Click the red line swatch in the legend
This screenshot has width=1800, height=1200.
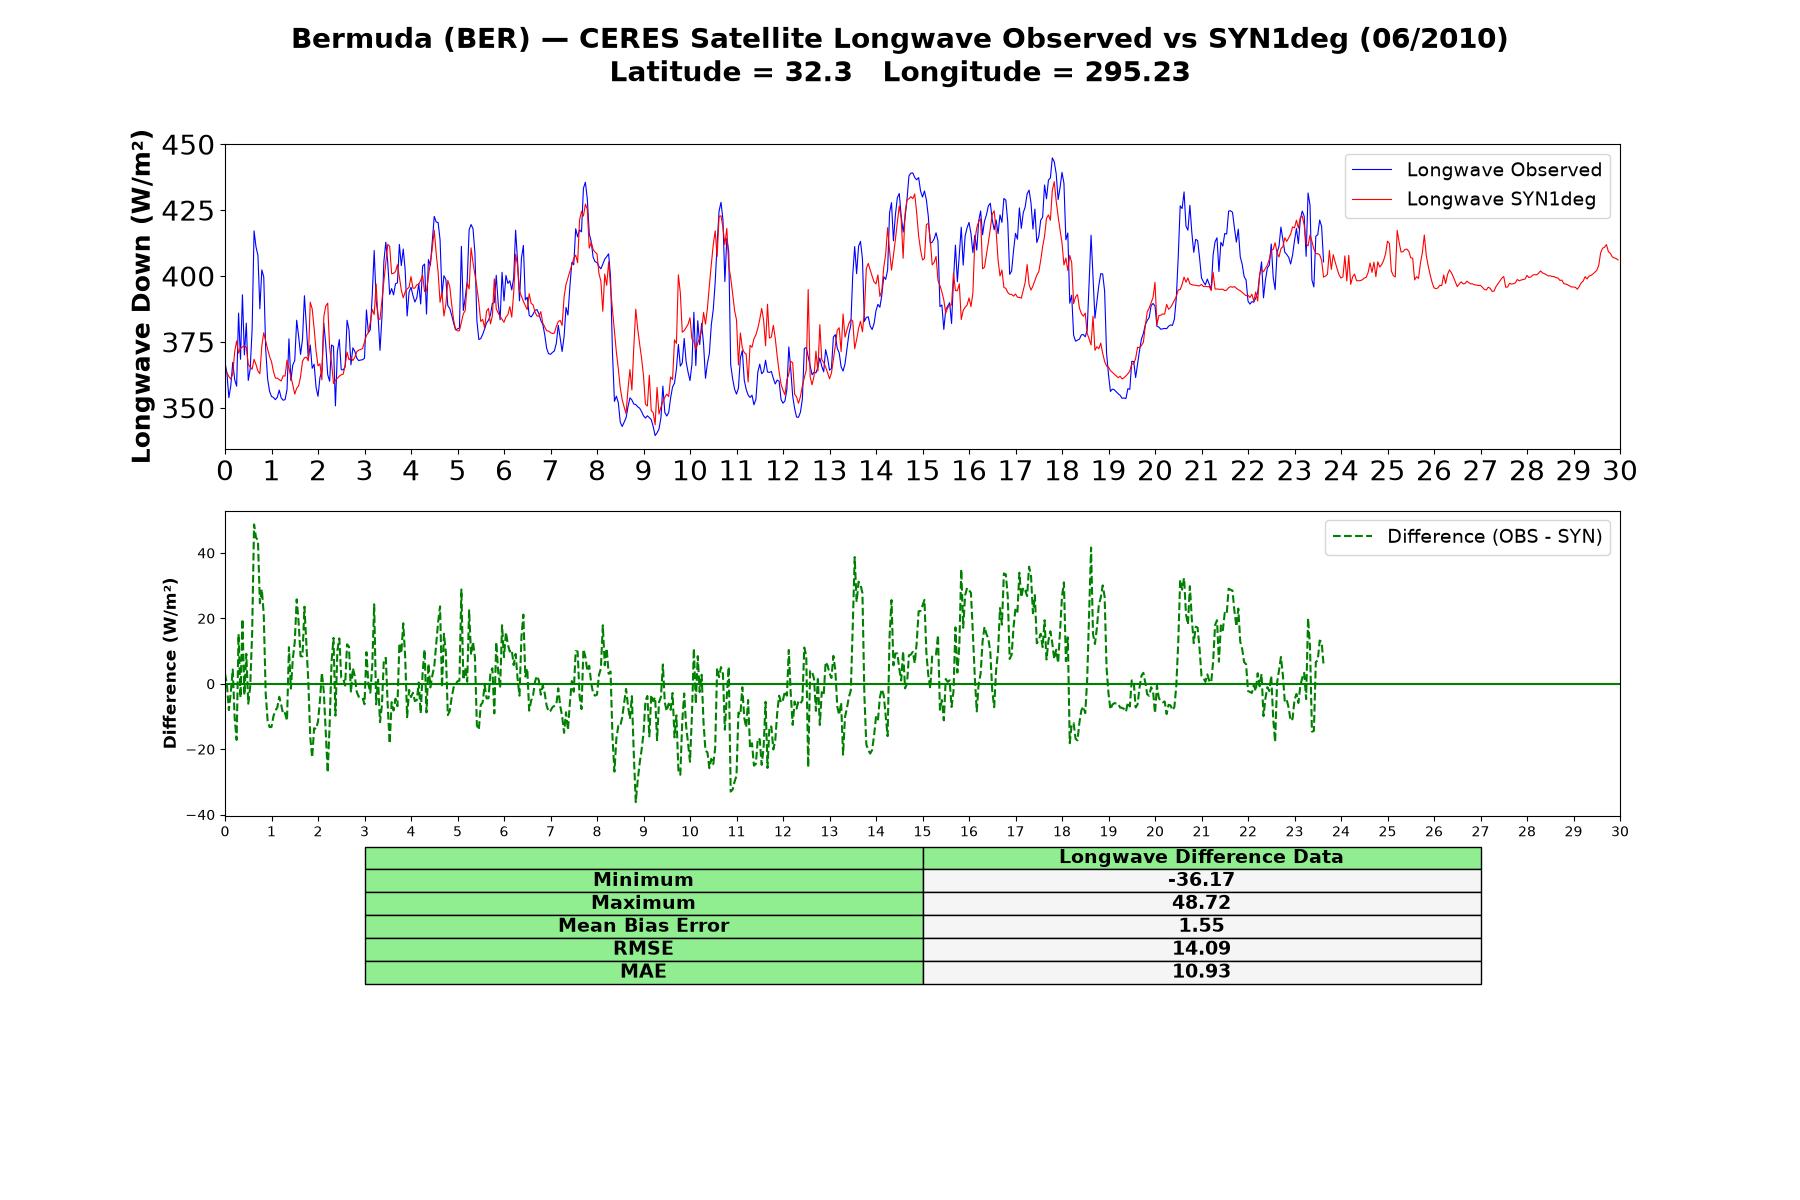1371,199
